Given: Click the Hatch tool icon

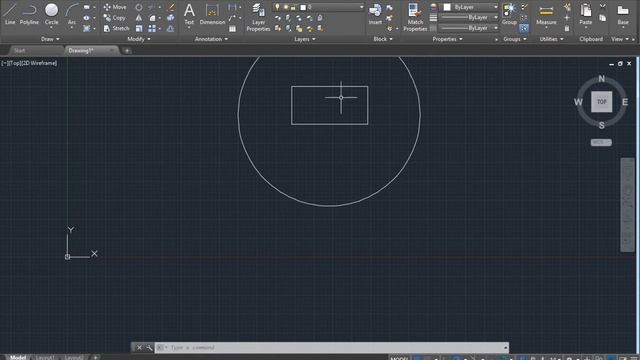Looking at the screenshot, I should (87, 29).
